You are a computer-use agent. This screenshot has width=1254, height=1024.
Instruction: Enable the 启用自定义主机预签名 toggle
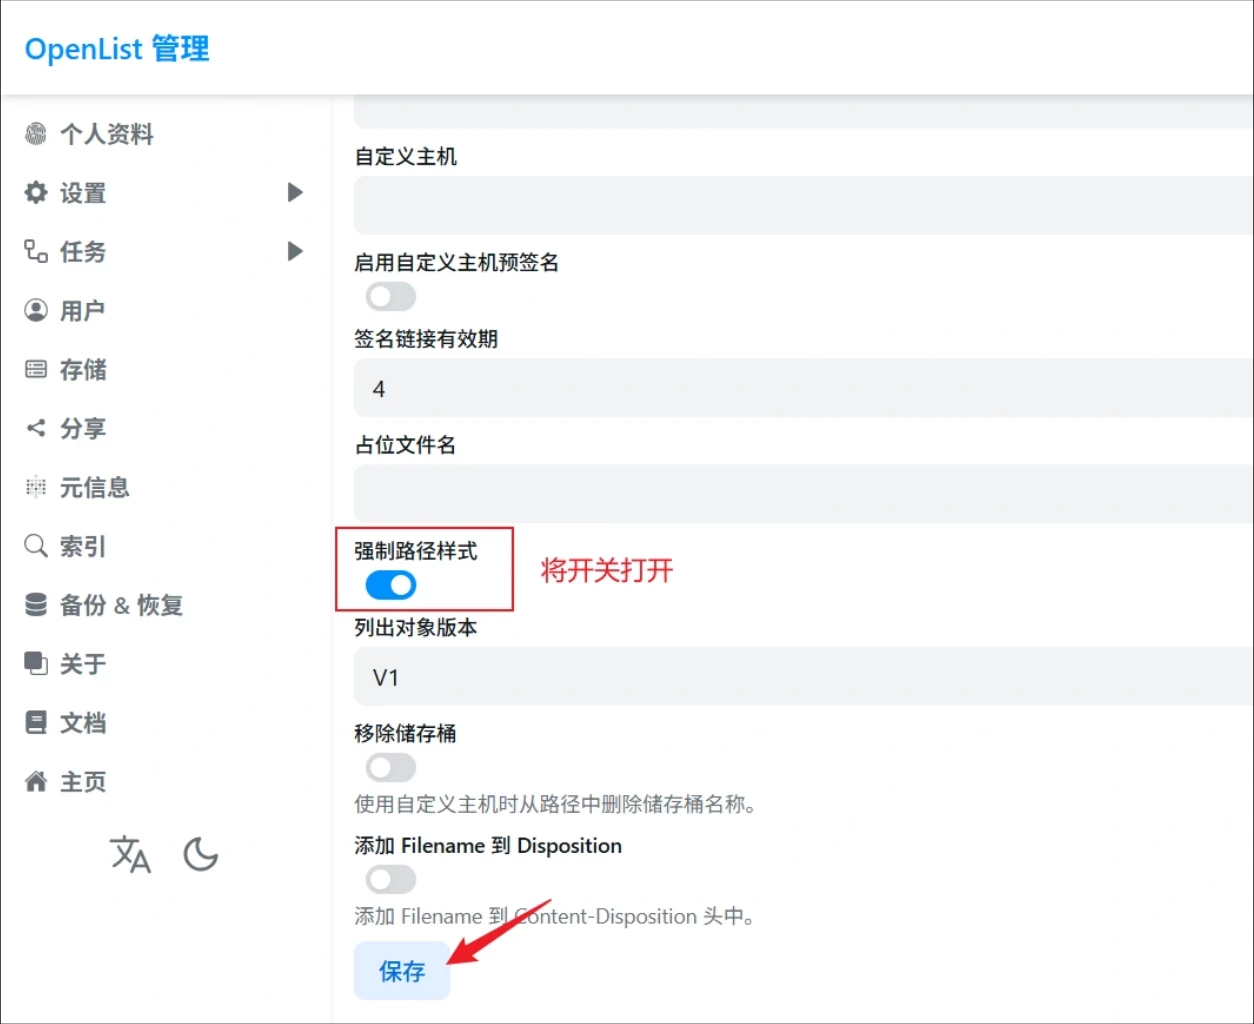click(390, 297)
